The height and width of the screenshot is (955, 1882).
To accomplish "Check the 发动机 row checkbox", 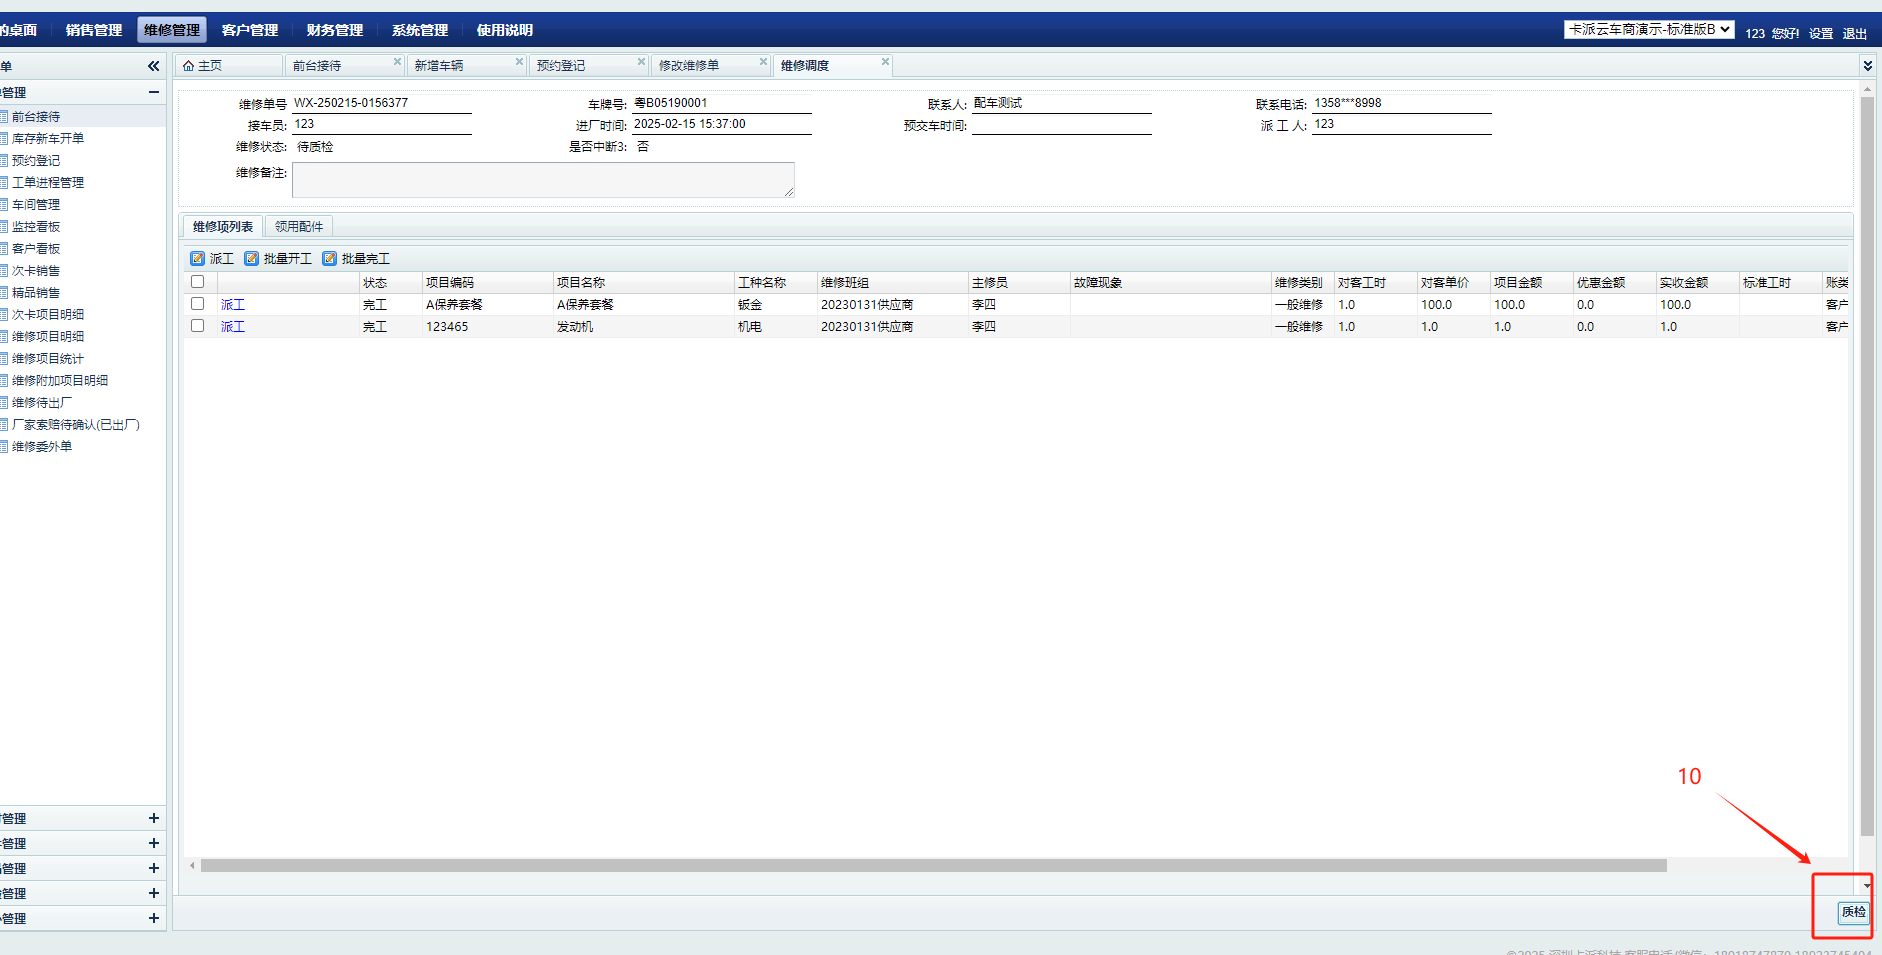I will [x=198, y=326].
